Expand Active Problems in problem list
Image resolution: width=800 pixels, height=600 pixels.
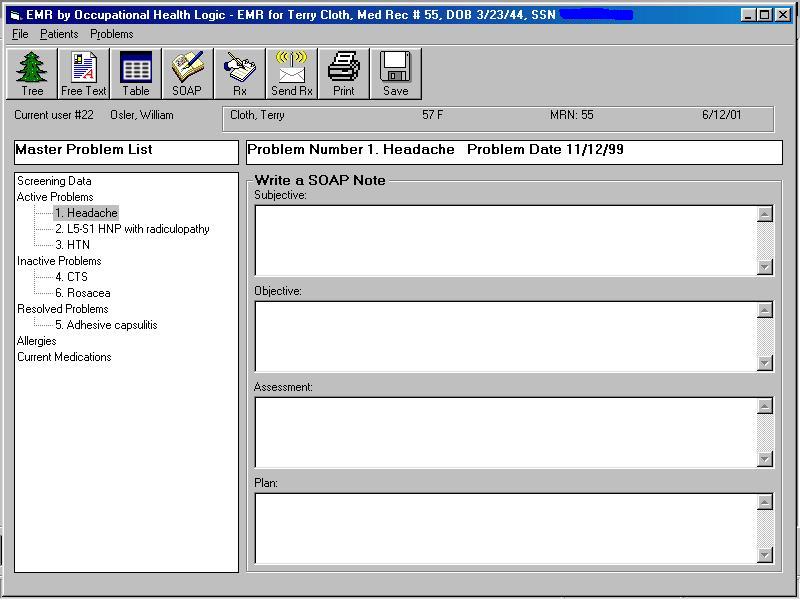click(x=55, y=197)
